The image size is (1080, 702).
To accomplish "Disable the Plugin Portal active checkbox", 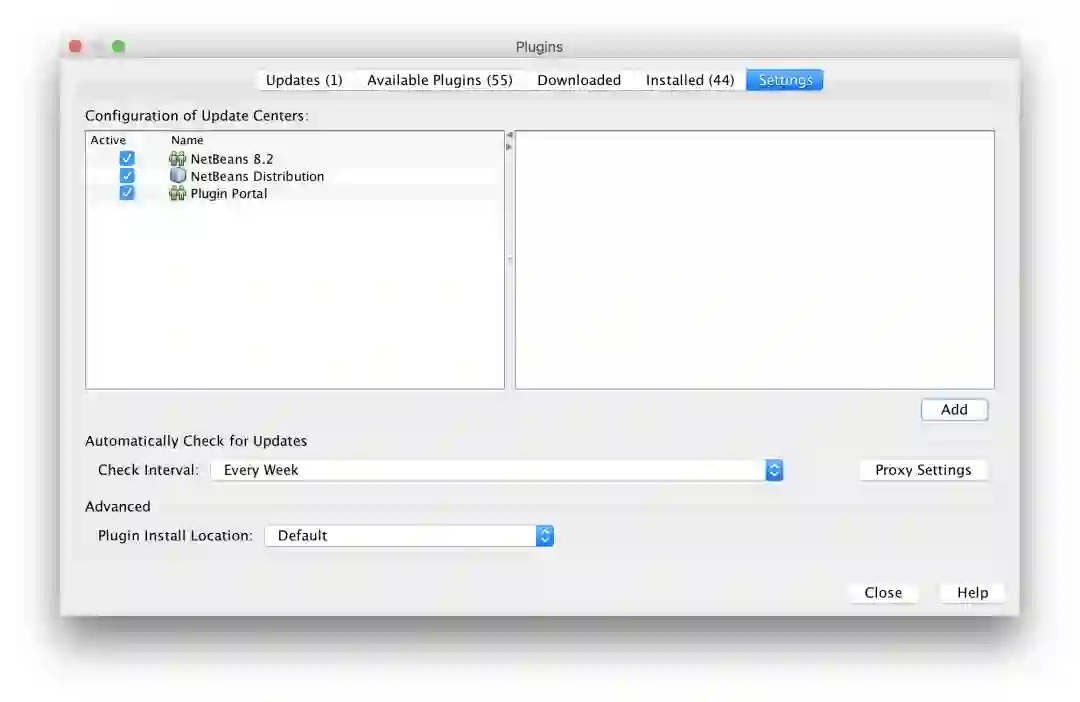I will point(127,193).
